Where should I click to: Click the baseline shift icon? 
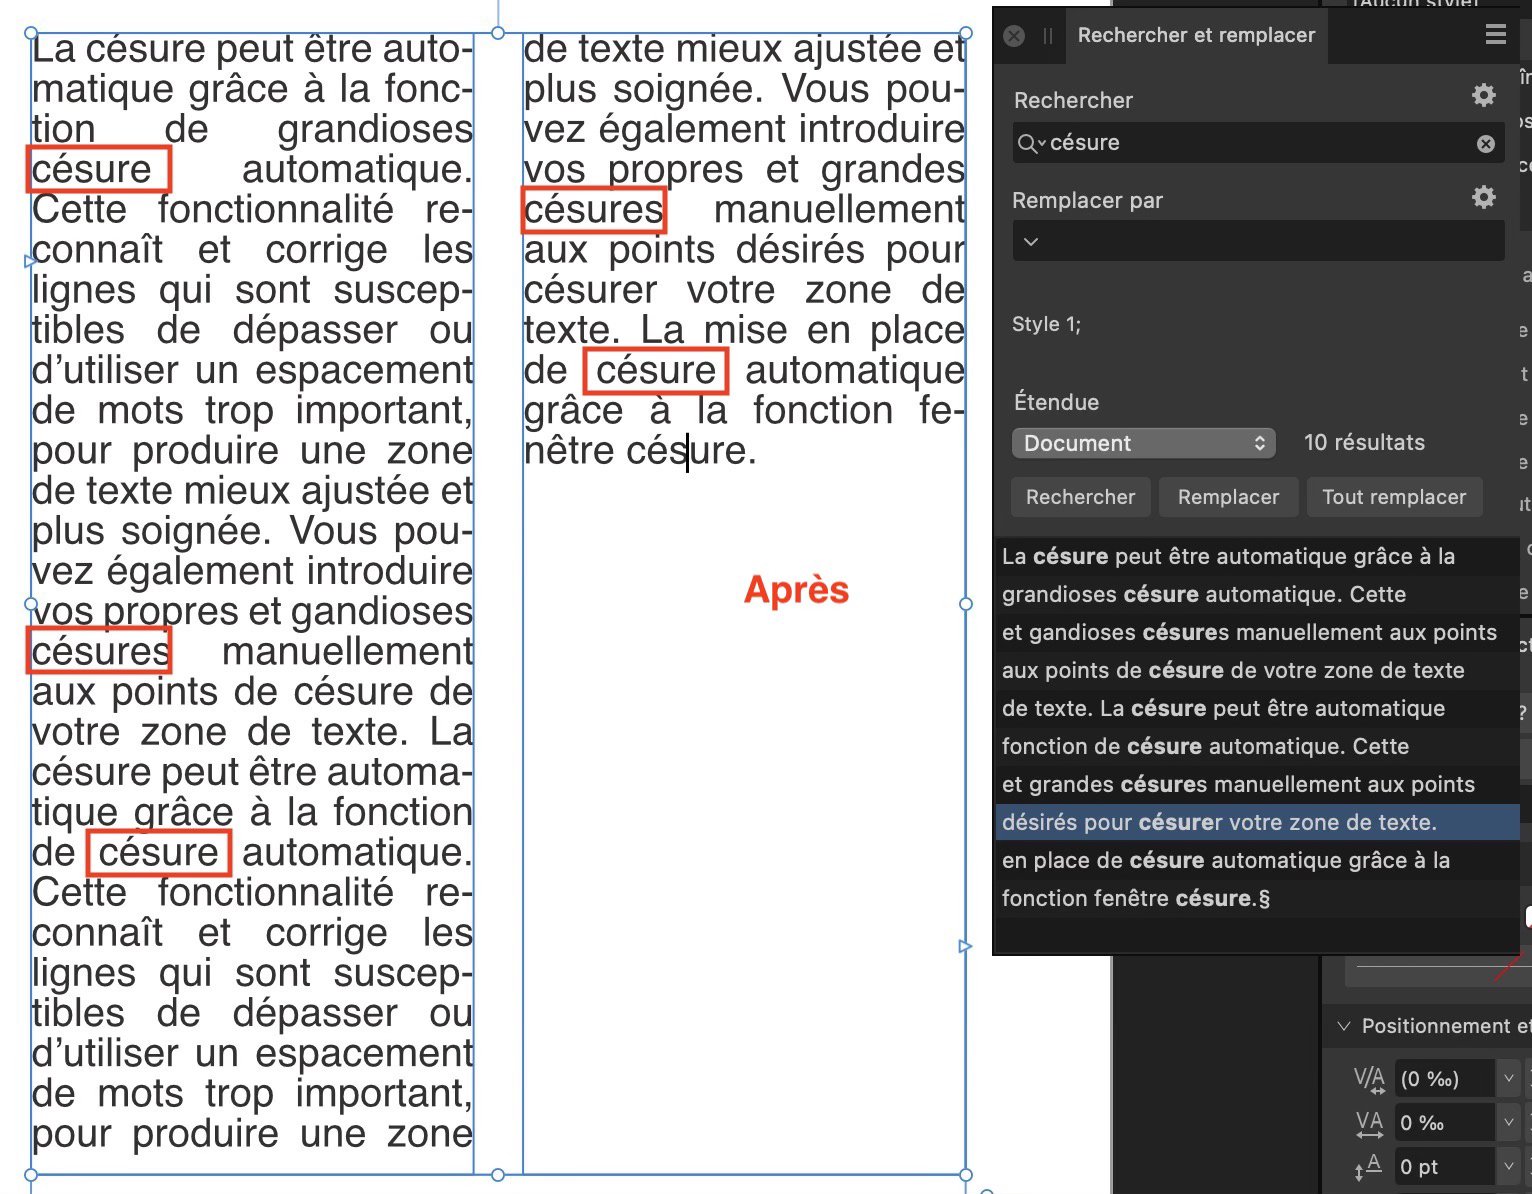pyautogui.click(x=1369, y=1167)
